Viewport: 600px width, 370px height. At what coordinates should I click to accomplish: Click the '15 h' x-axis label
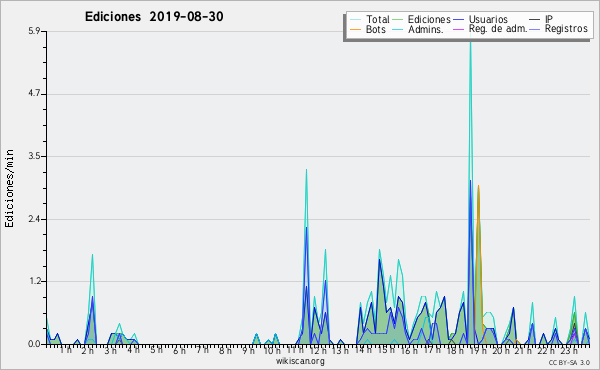tap(386, 350)
